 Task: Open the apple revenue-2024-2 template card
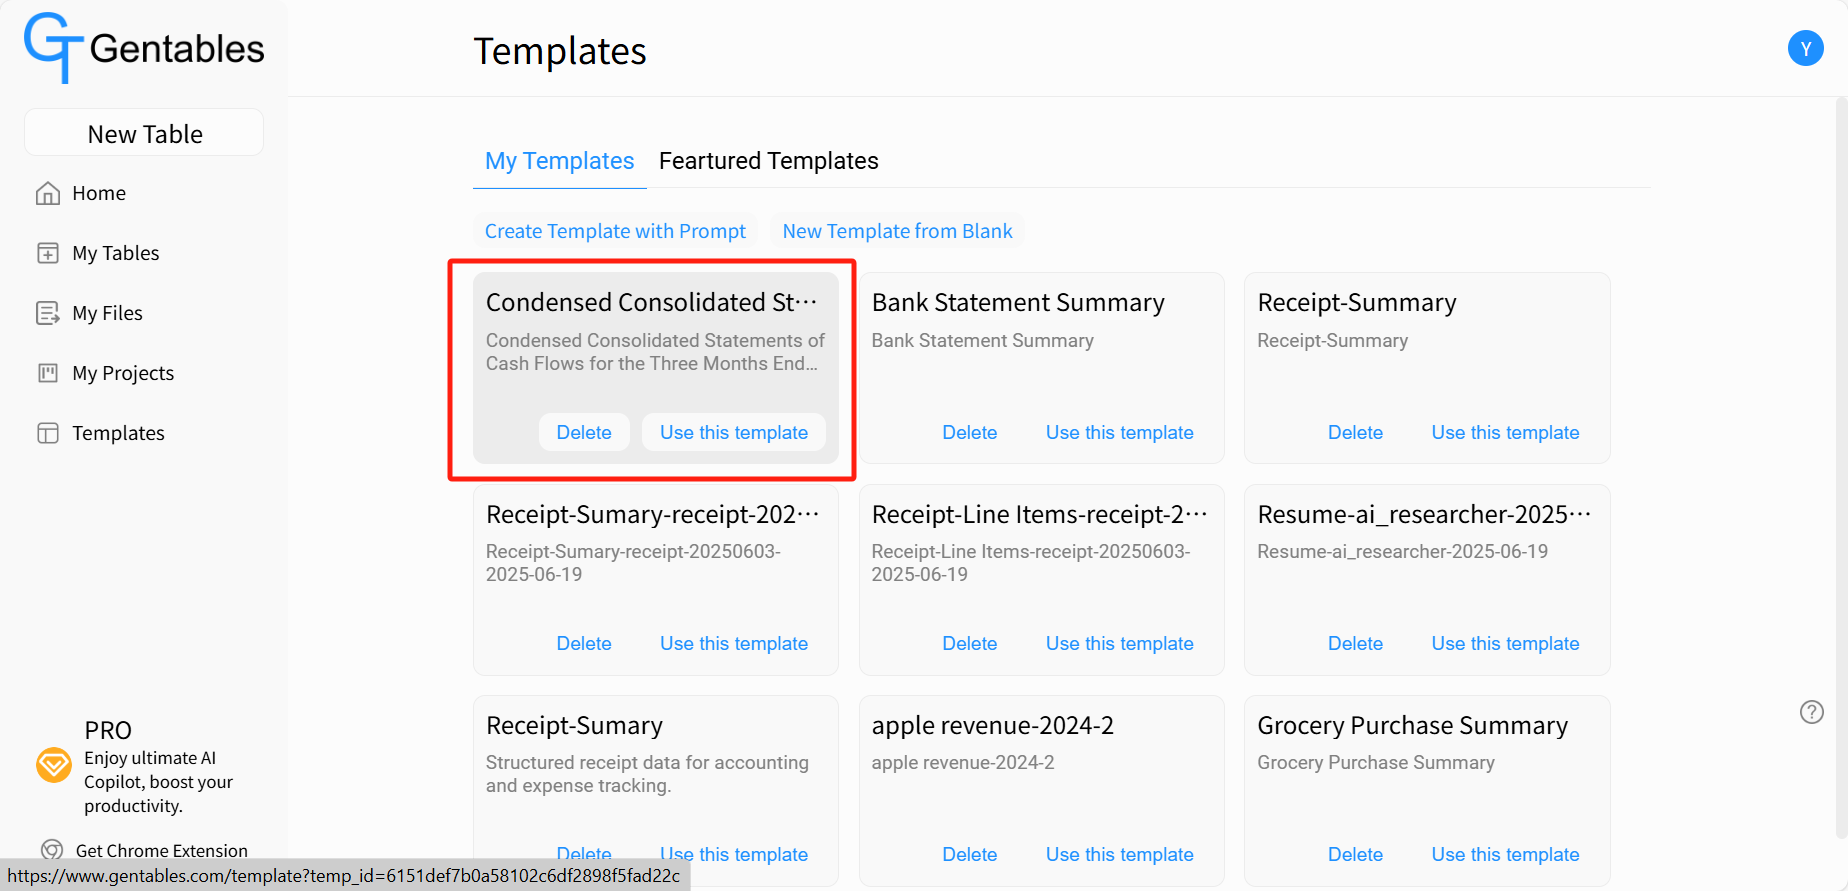pyautogui.click(x=1041, y=790)
